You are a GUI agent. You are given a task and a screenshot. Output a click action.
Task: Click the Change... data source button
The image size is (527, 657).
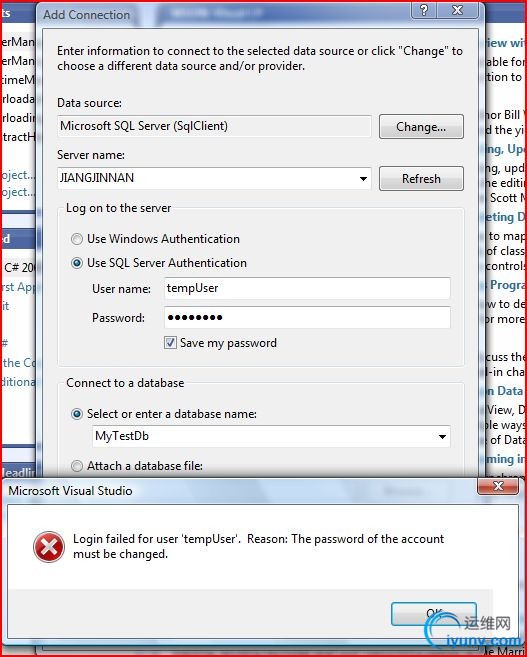[x=421, y=127]
